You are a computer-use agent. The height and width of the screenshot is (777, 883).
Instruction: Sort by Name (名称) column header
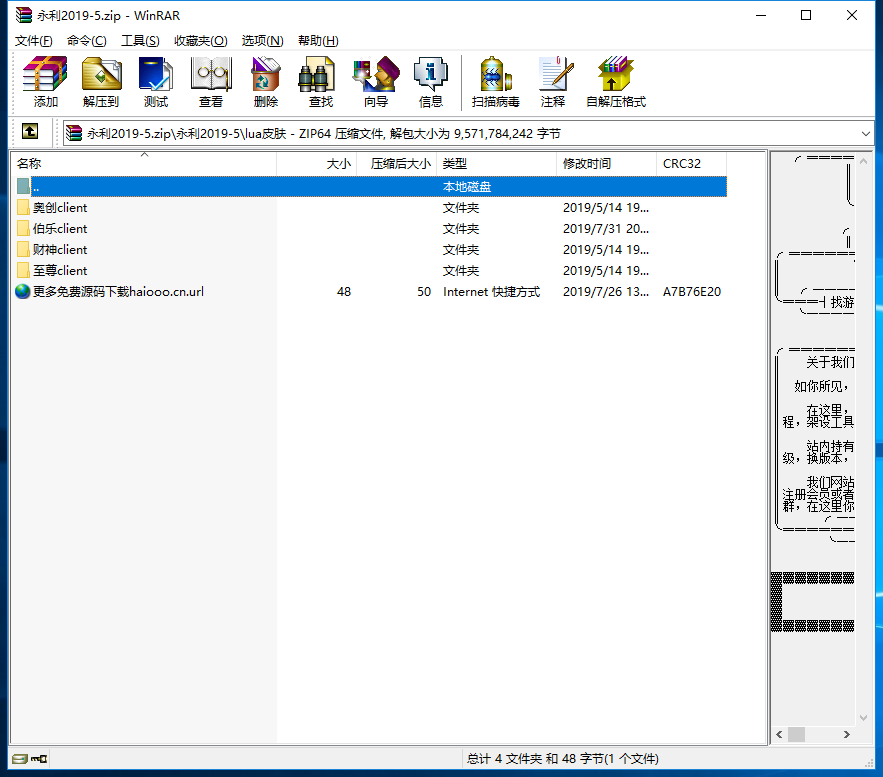point(144,164)
